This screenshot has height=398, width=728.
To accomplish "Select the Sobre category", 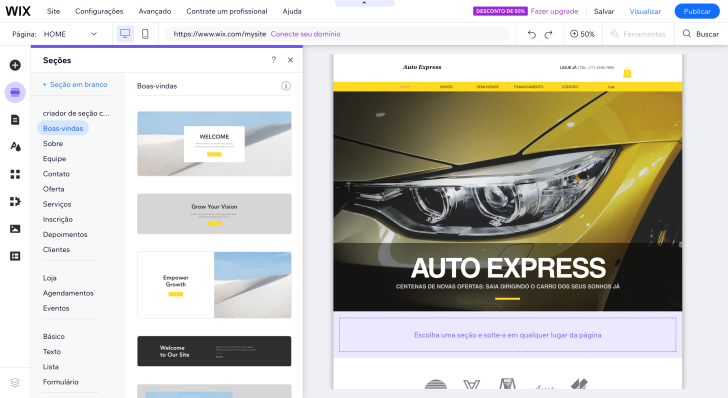I will [53, 144].
